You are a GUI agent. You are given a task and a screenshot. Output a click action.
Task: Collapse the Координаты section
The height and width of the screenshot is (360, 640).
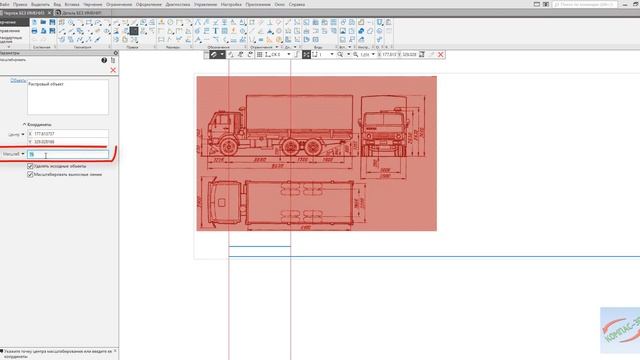pos(24,124)
